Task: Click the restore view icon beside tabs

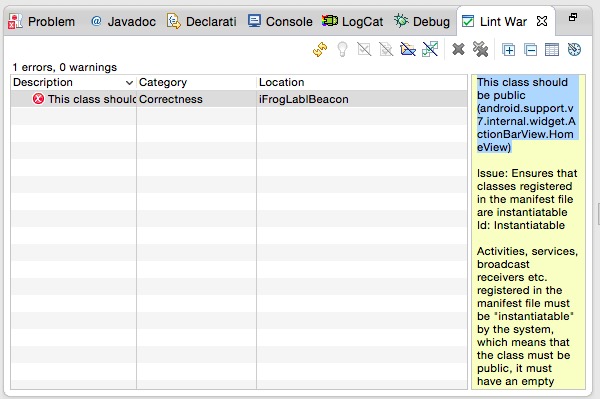Action: [x=573, y=17]
